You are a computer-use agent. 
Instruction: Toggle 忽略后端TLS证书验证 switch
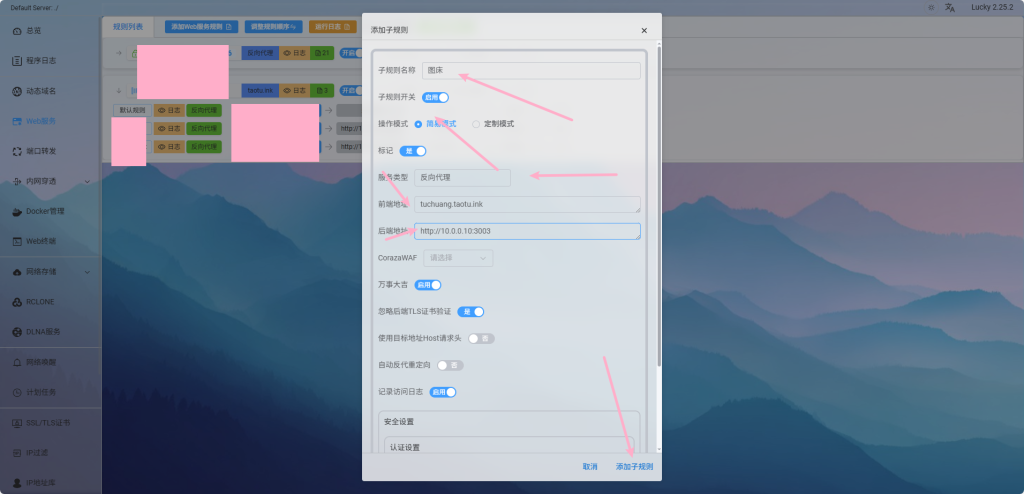click(x=470, y=312)
